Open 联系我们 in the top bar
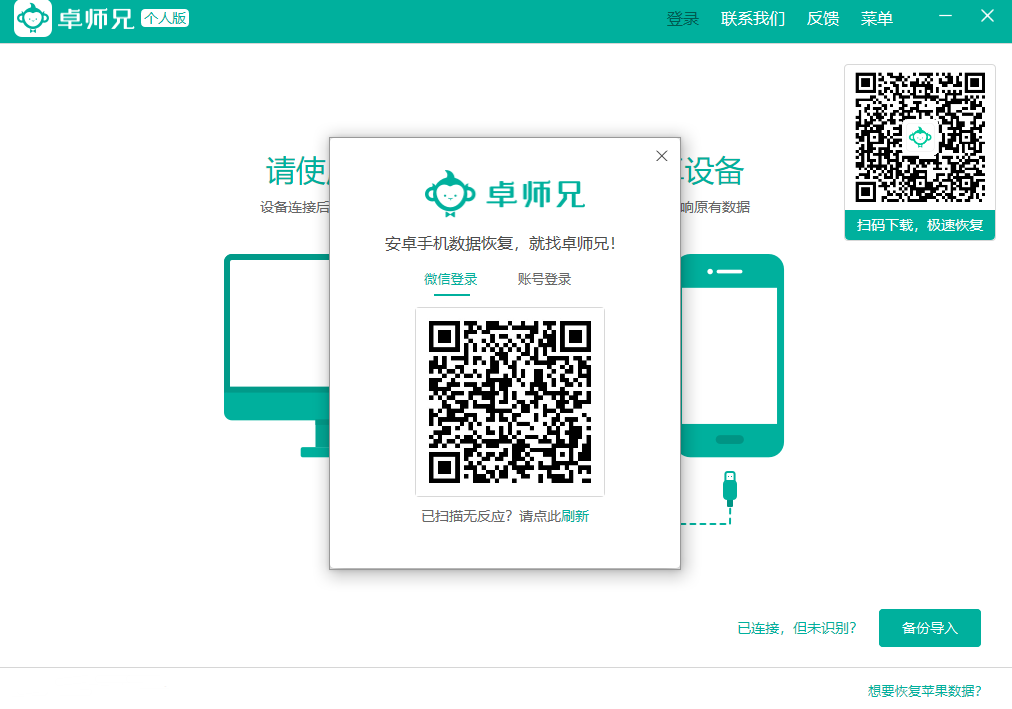This screenshot has width=1012, height=709. [x=753, y=19]
